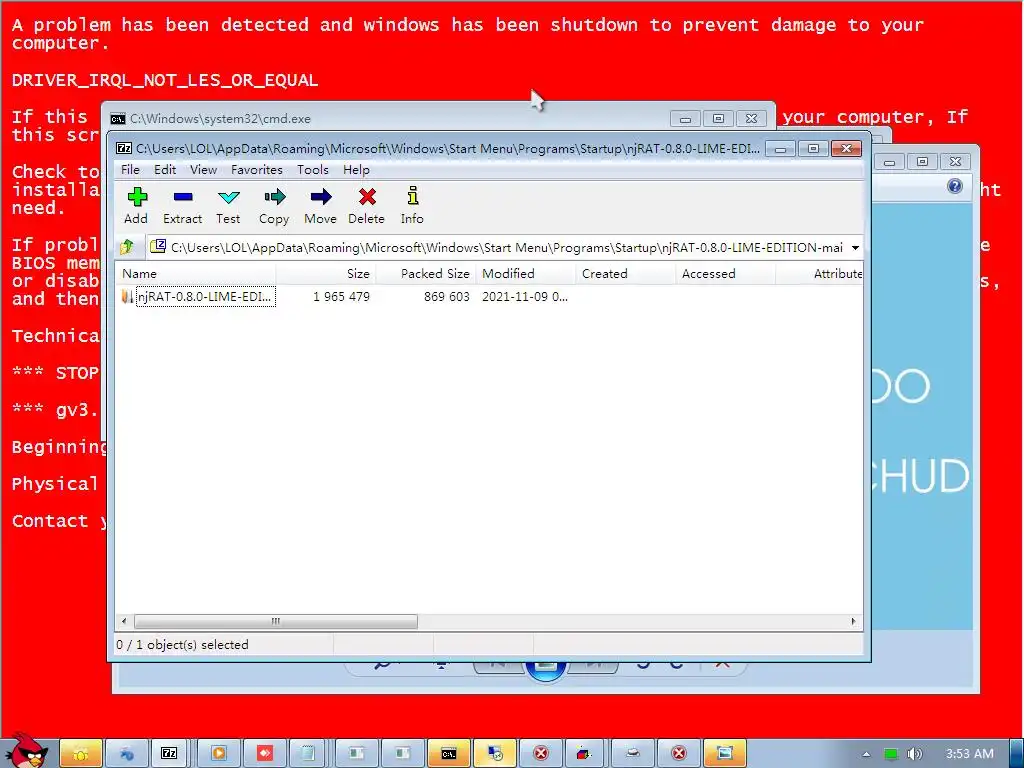Click the red X error taskbar icon before the cube icon
1024x768 pixels.
541,754
